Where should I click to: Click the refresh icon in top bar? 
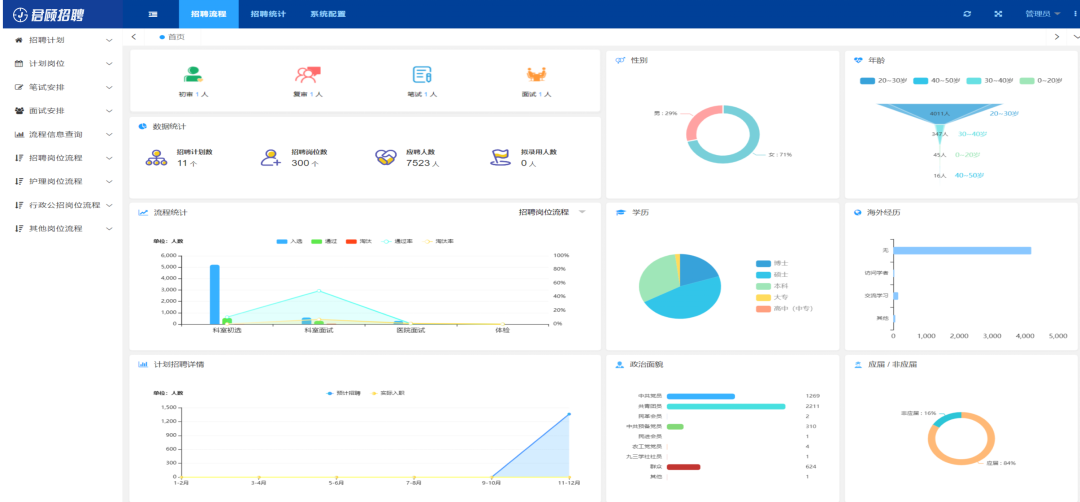967,14
